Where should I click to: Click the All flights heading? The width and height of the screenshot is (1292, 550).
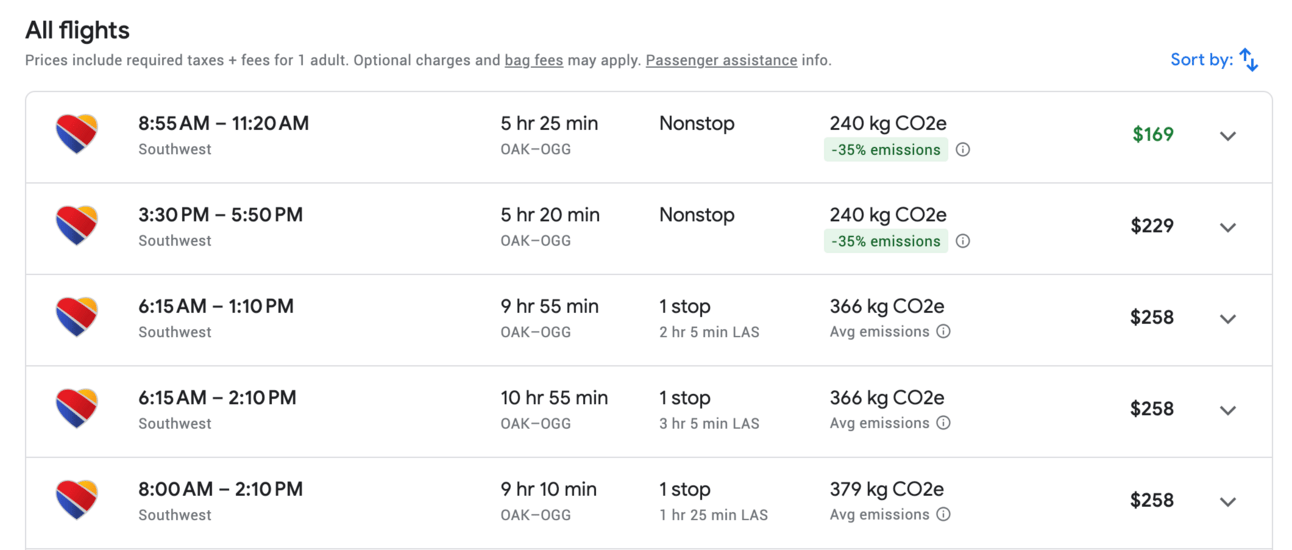click(x=77, y=31)
